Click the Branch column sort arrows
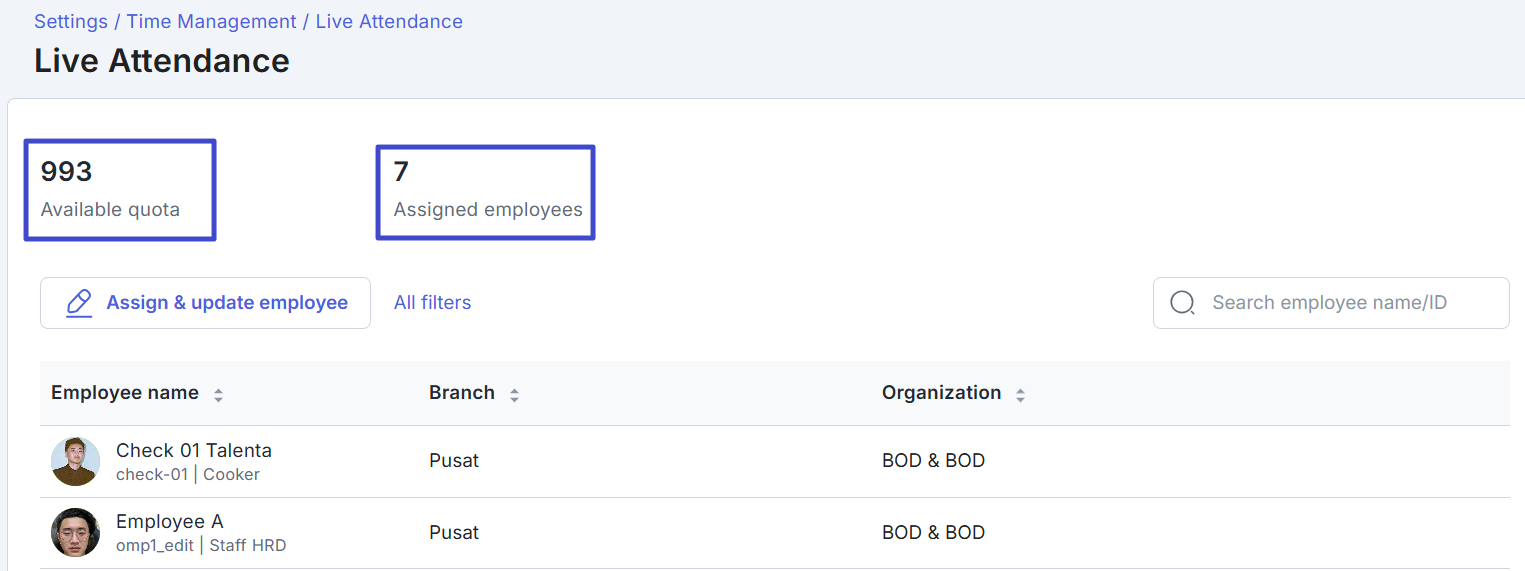Image resolution: width=1525 pixels, height=571 pixels. click(514, 395)
